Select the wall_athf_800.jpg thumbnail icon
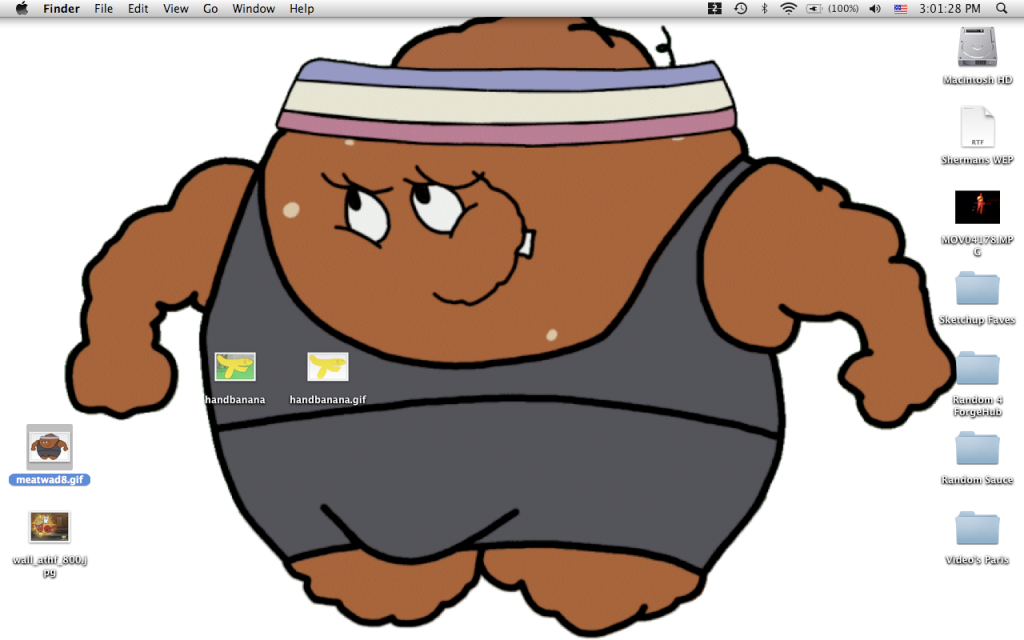This screenshot has width=1024, height=640. (x=50, y=527)
